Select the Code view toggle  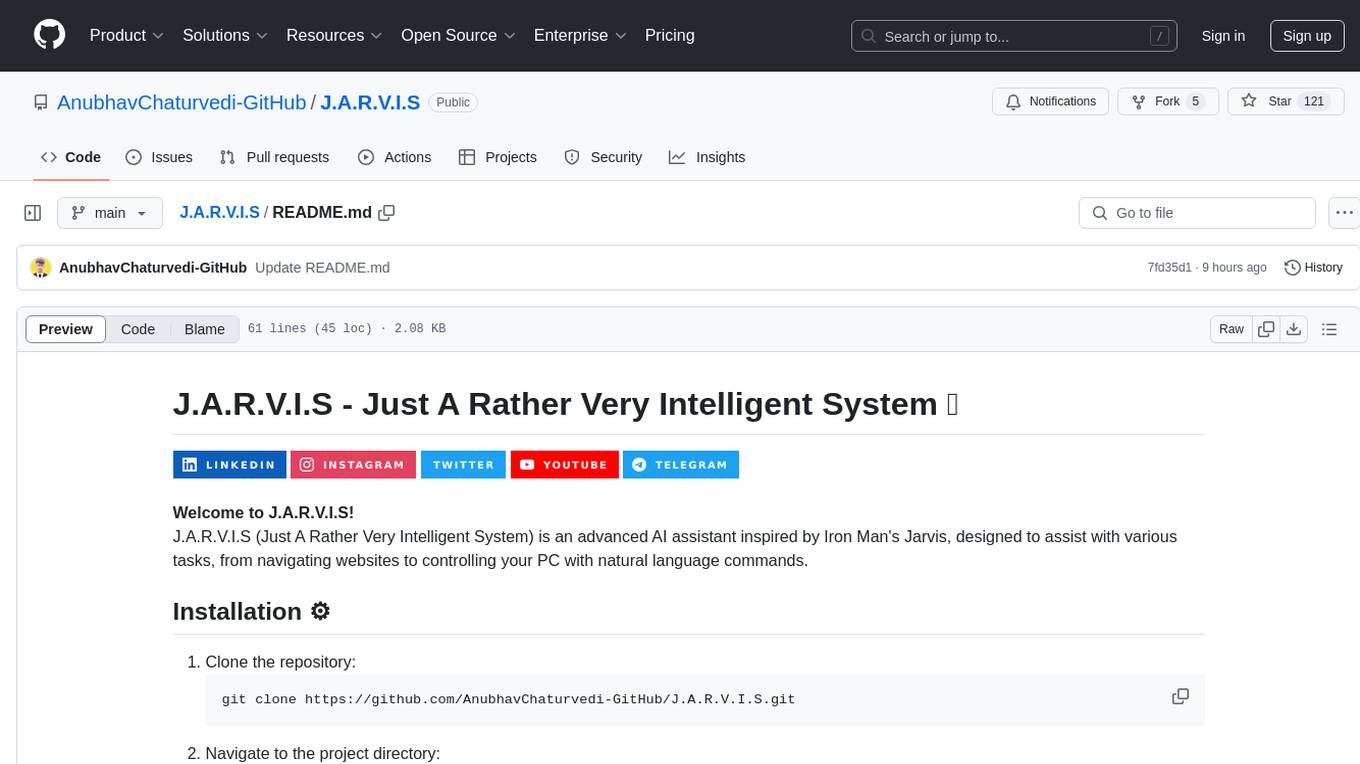click(x=138, y=329)
